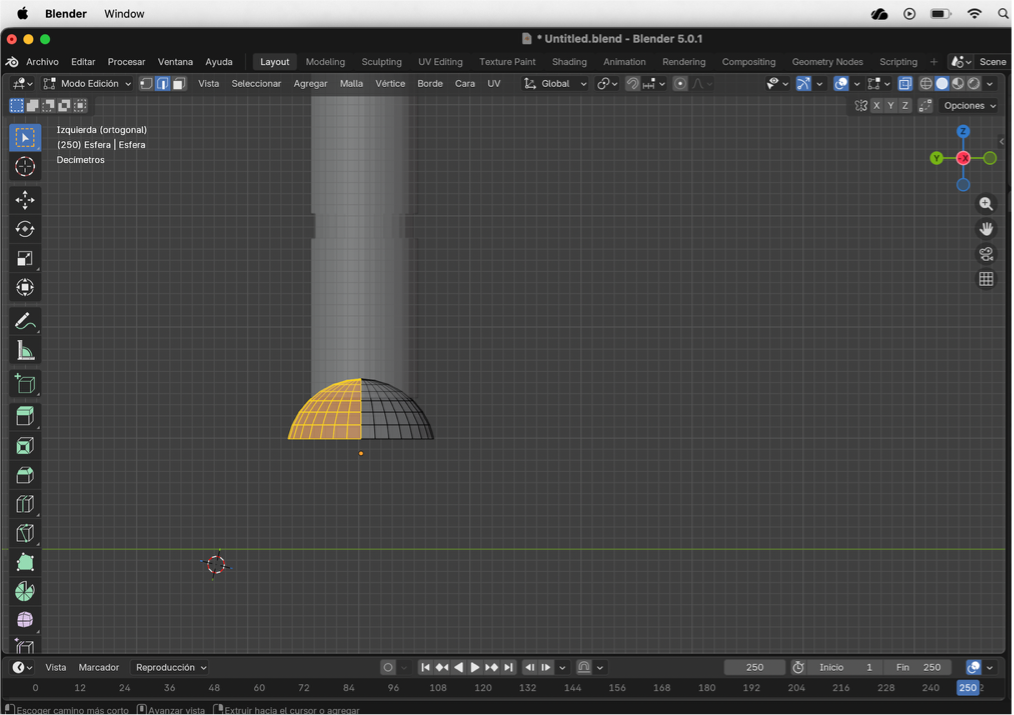This screenshot has width=1014, height=715.
Task: Click the zoom magnifier viewport icon
Action: (986, 204)
